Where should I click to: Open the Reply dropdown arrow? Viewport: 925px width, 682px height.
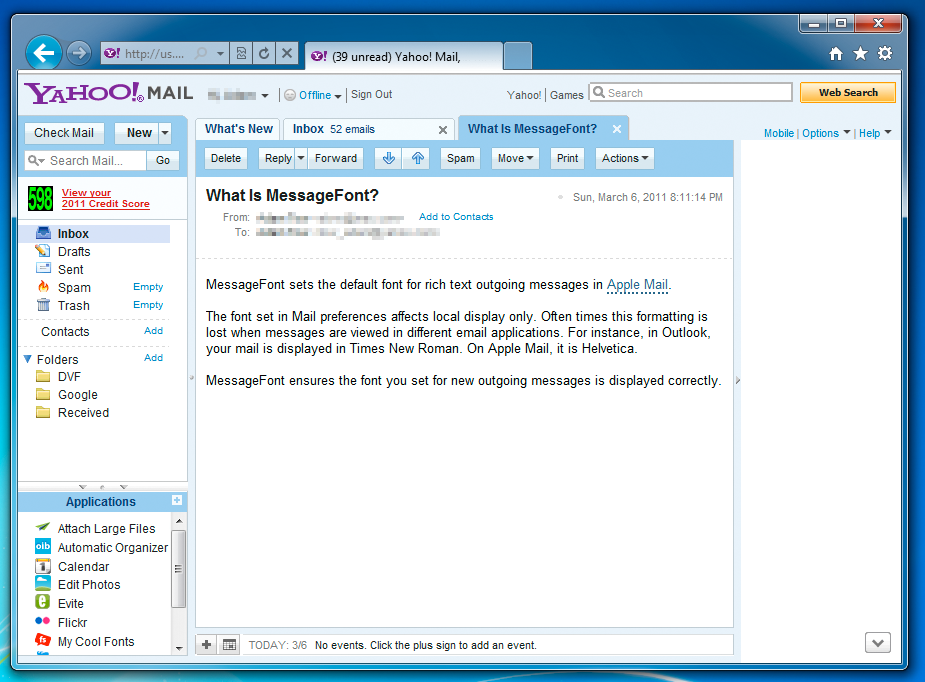click(x=301, y=158)
